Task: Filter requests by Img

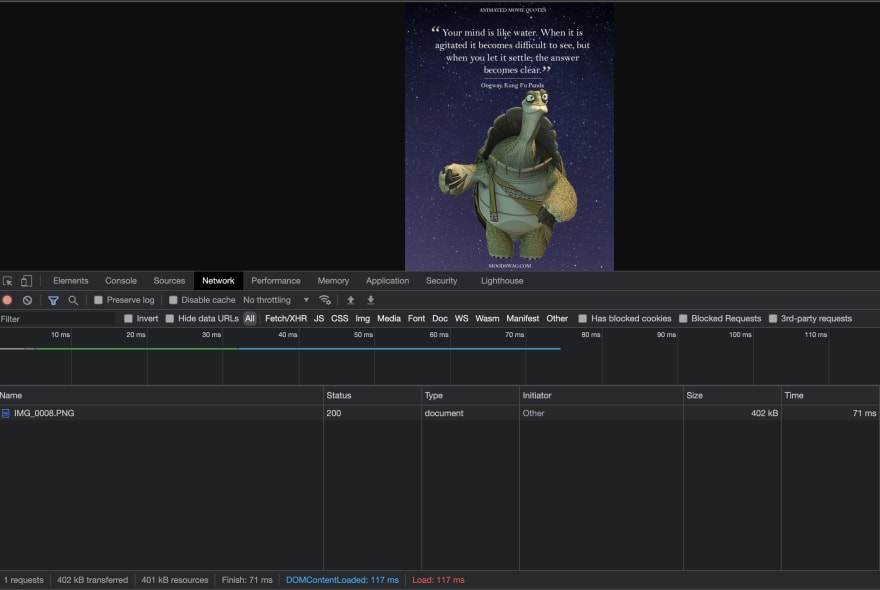Action: click(363, 318)
